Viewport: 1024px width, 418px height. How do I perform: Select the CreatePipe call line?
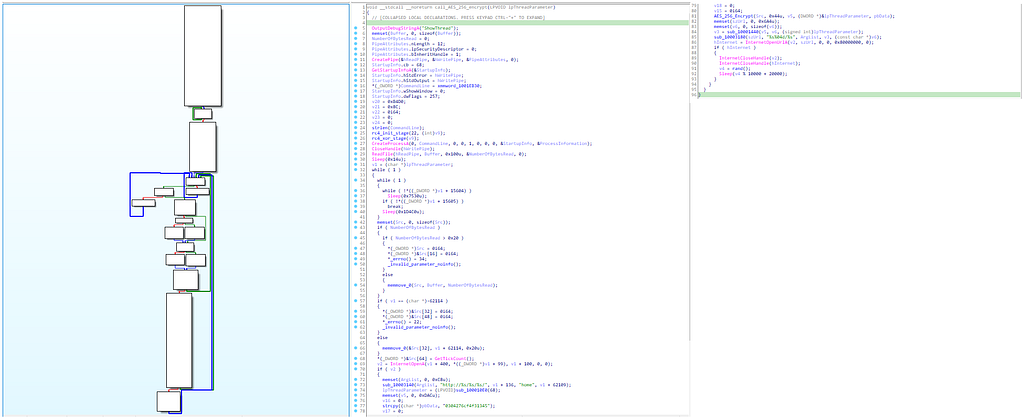(x=445, y=59)
